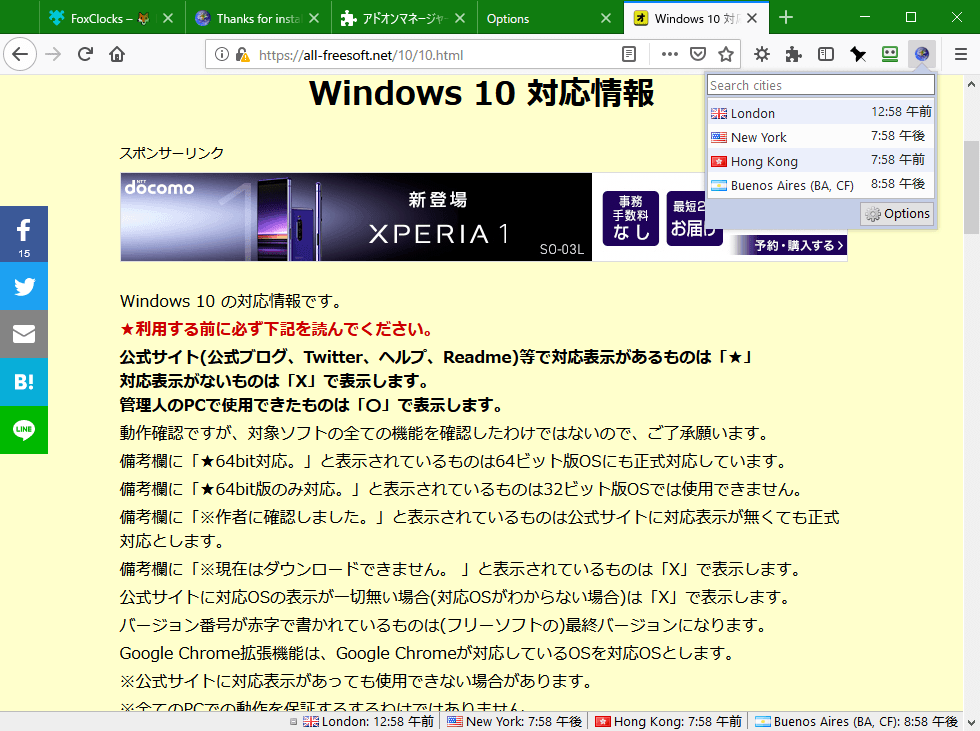Click Buenos Aires clock in status bar
The height and width of the screenshot is (731, 980).
tap(856, 722)
